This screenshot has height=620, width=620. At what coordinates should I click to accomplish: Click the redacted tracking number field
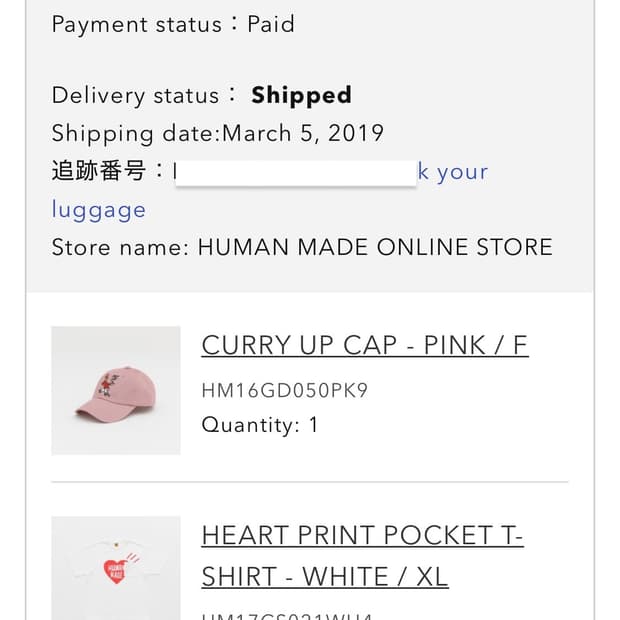point(294,172)
